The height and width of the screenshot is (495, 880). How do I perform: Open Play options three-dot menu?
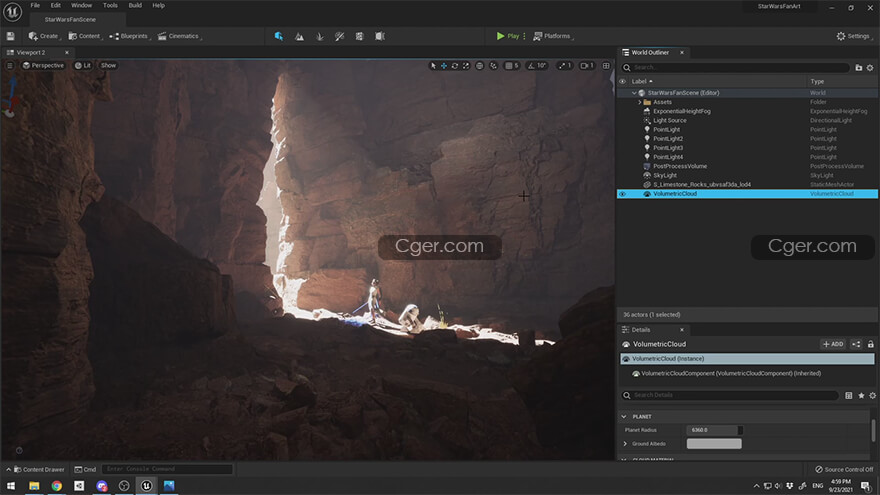click(x=524, y=36)
